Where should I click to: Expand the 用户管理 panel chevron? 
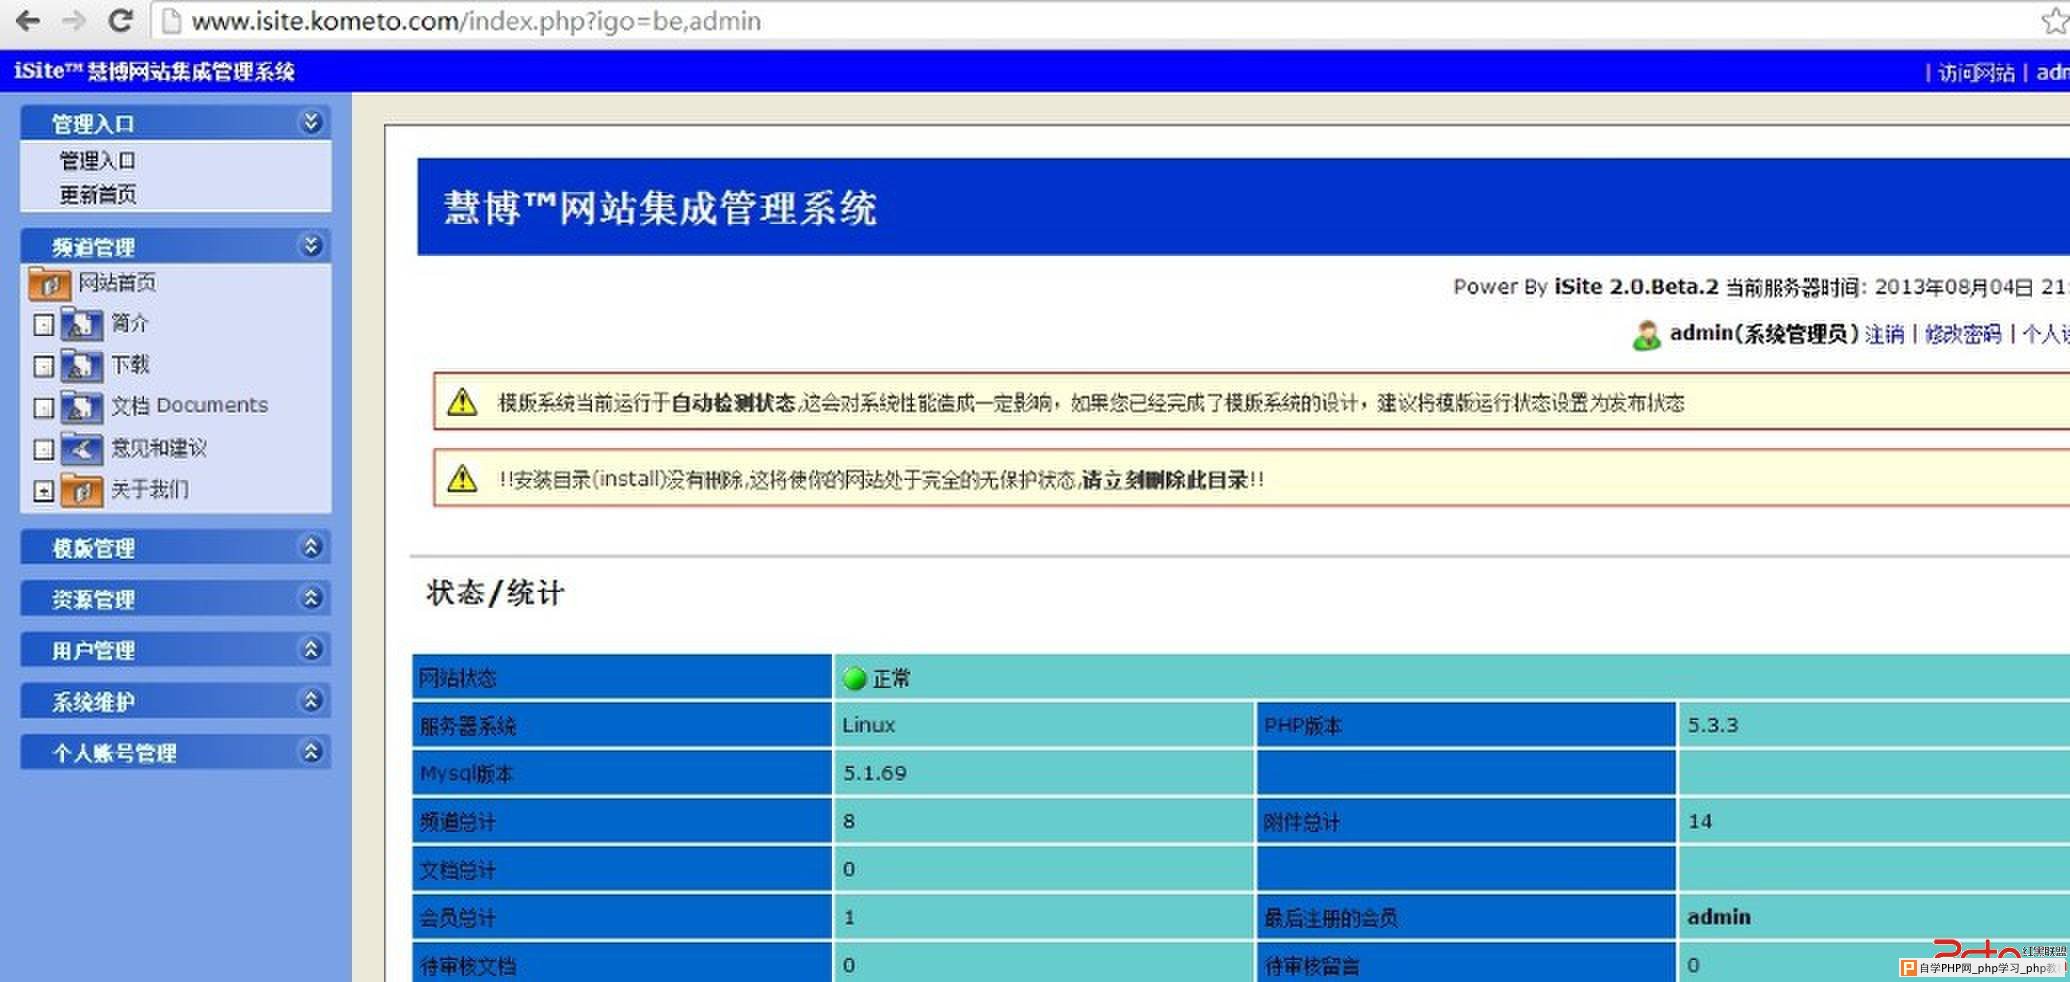click(x=311, y=649)
